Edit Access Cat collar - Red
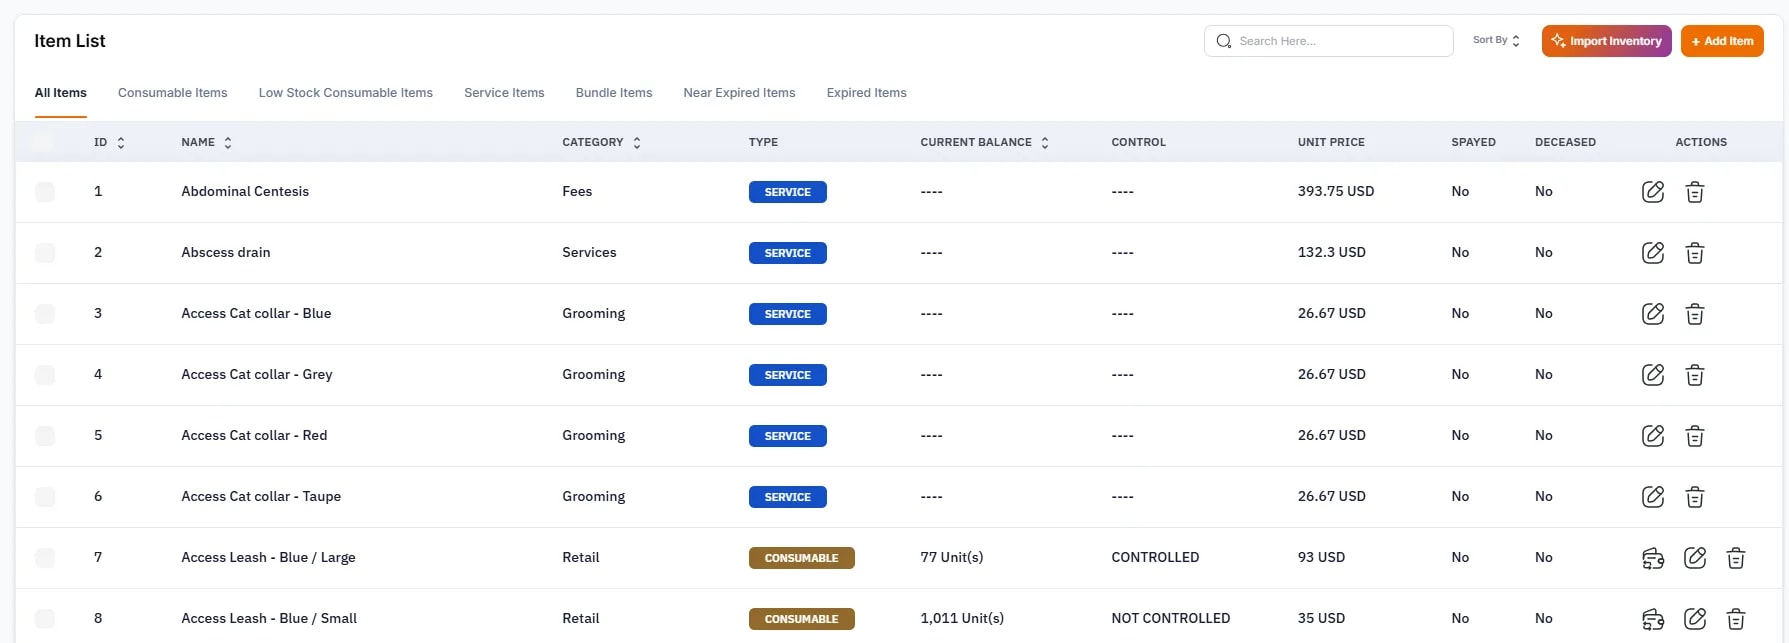This screenshot has width=1789, height=643. click(x=1653, y=436)
